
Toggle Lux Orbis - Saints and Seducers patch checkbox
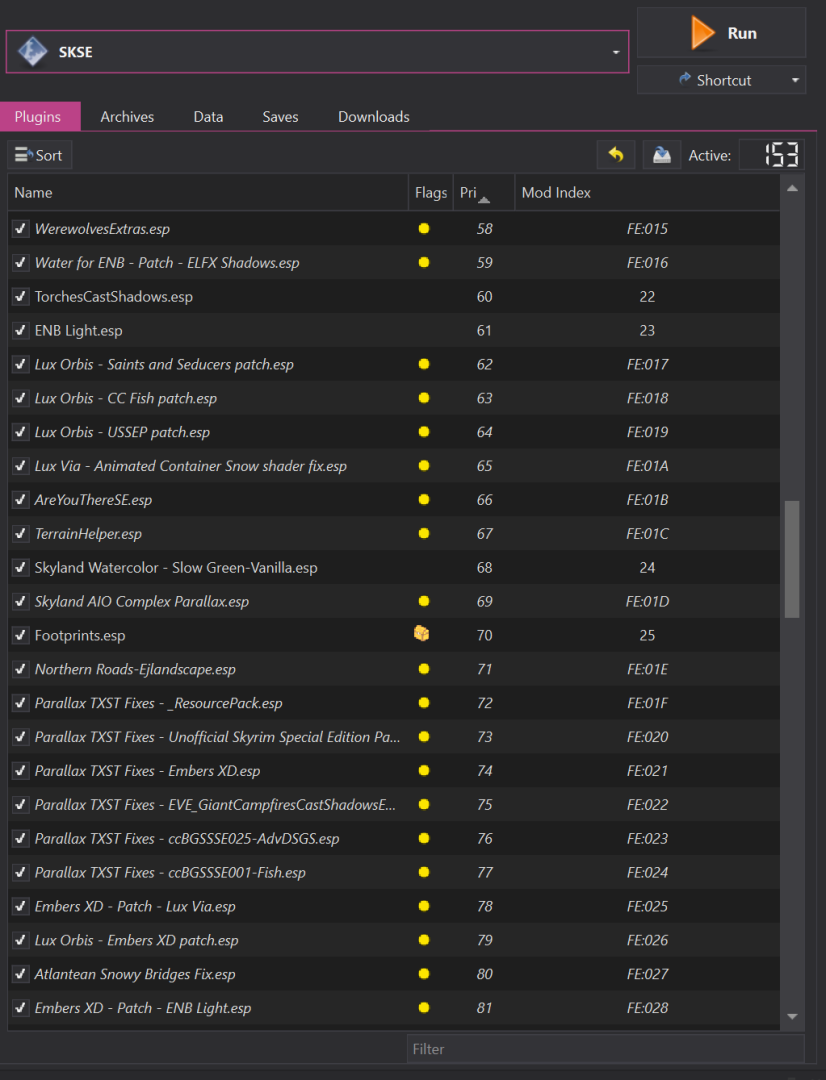[21, 364]
